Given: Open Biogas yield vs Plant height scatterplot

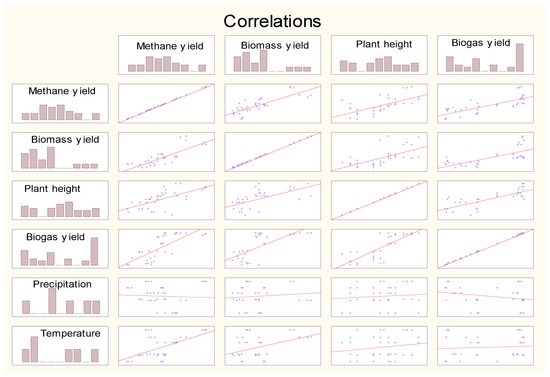Looking at the screenshot, I should click(x=379, y=249).
